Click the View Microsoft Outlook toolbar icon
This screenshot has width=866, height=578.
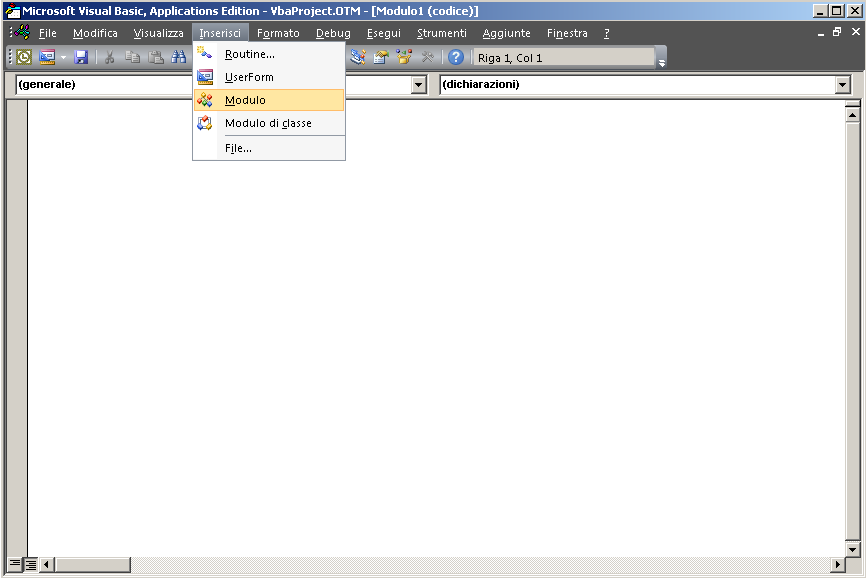(x=24, y=57)
